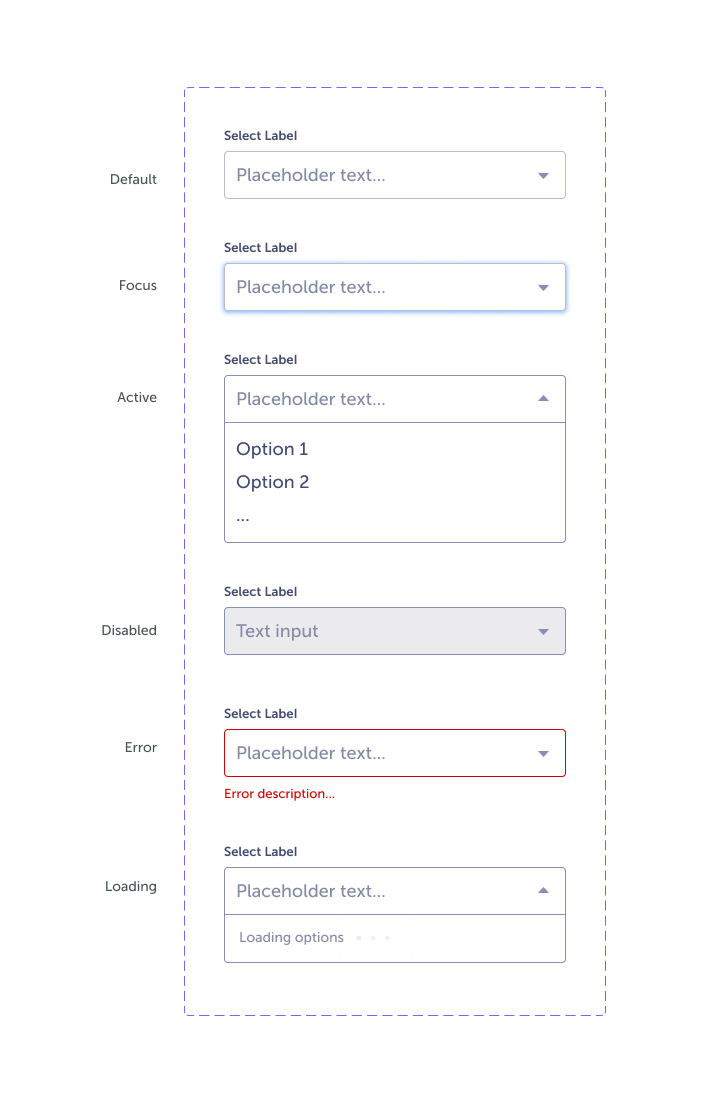This screenshot has width=703, height=1106.
Task: Click the dropdown arrow on the Error select
Action: click(x=543, y=753)
